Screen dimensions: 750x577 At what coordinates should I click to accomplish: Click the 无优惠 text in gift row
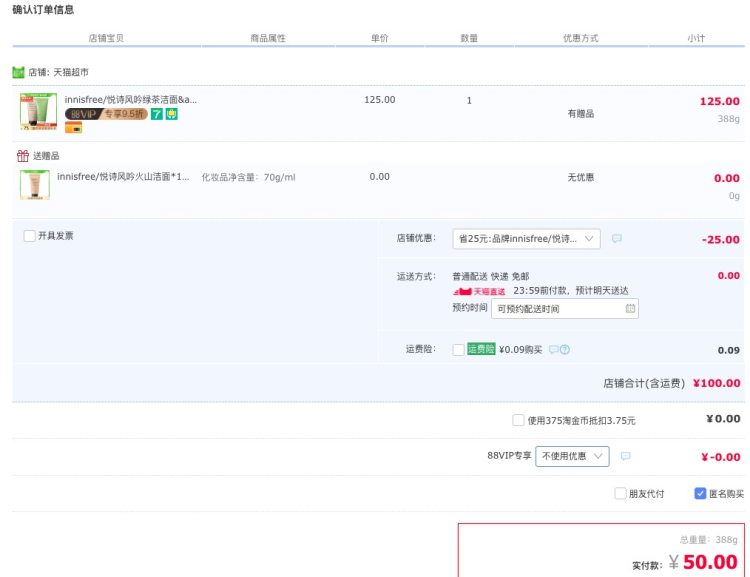[x=581, y=178]
